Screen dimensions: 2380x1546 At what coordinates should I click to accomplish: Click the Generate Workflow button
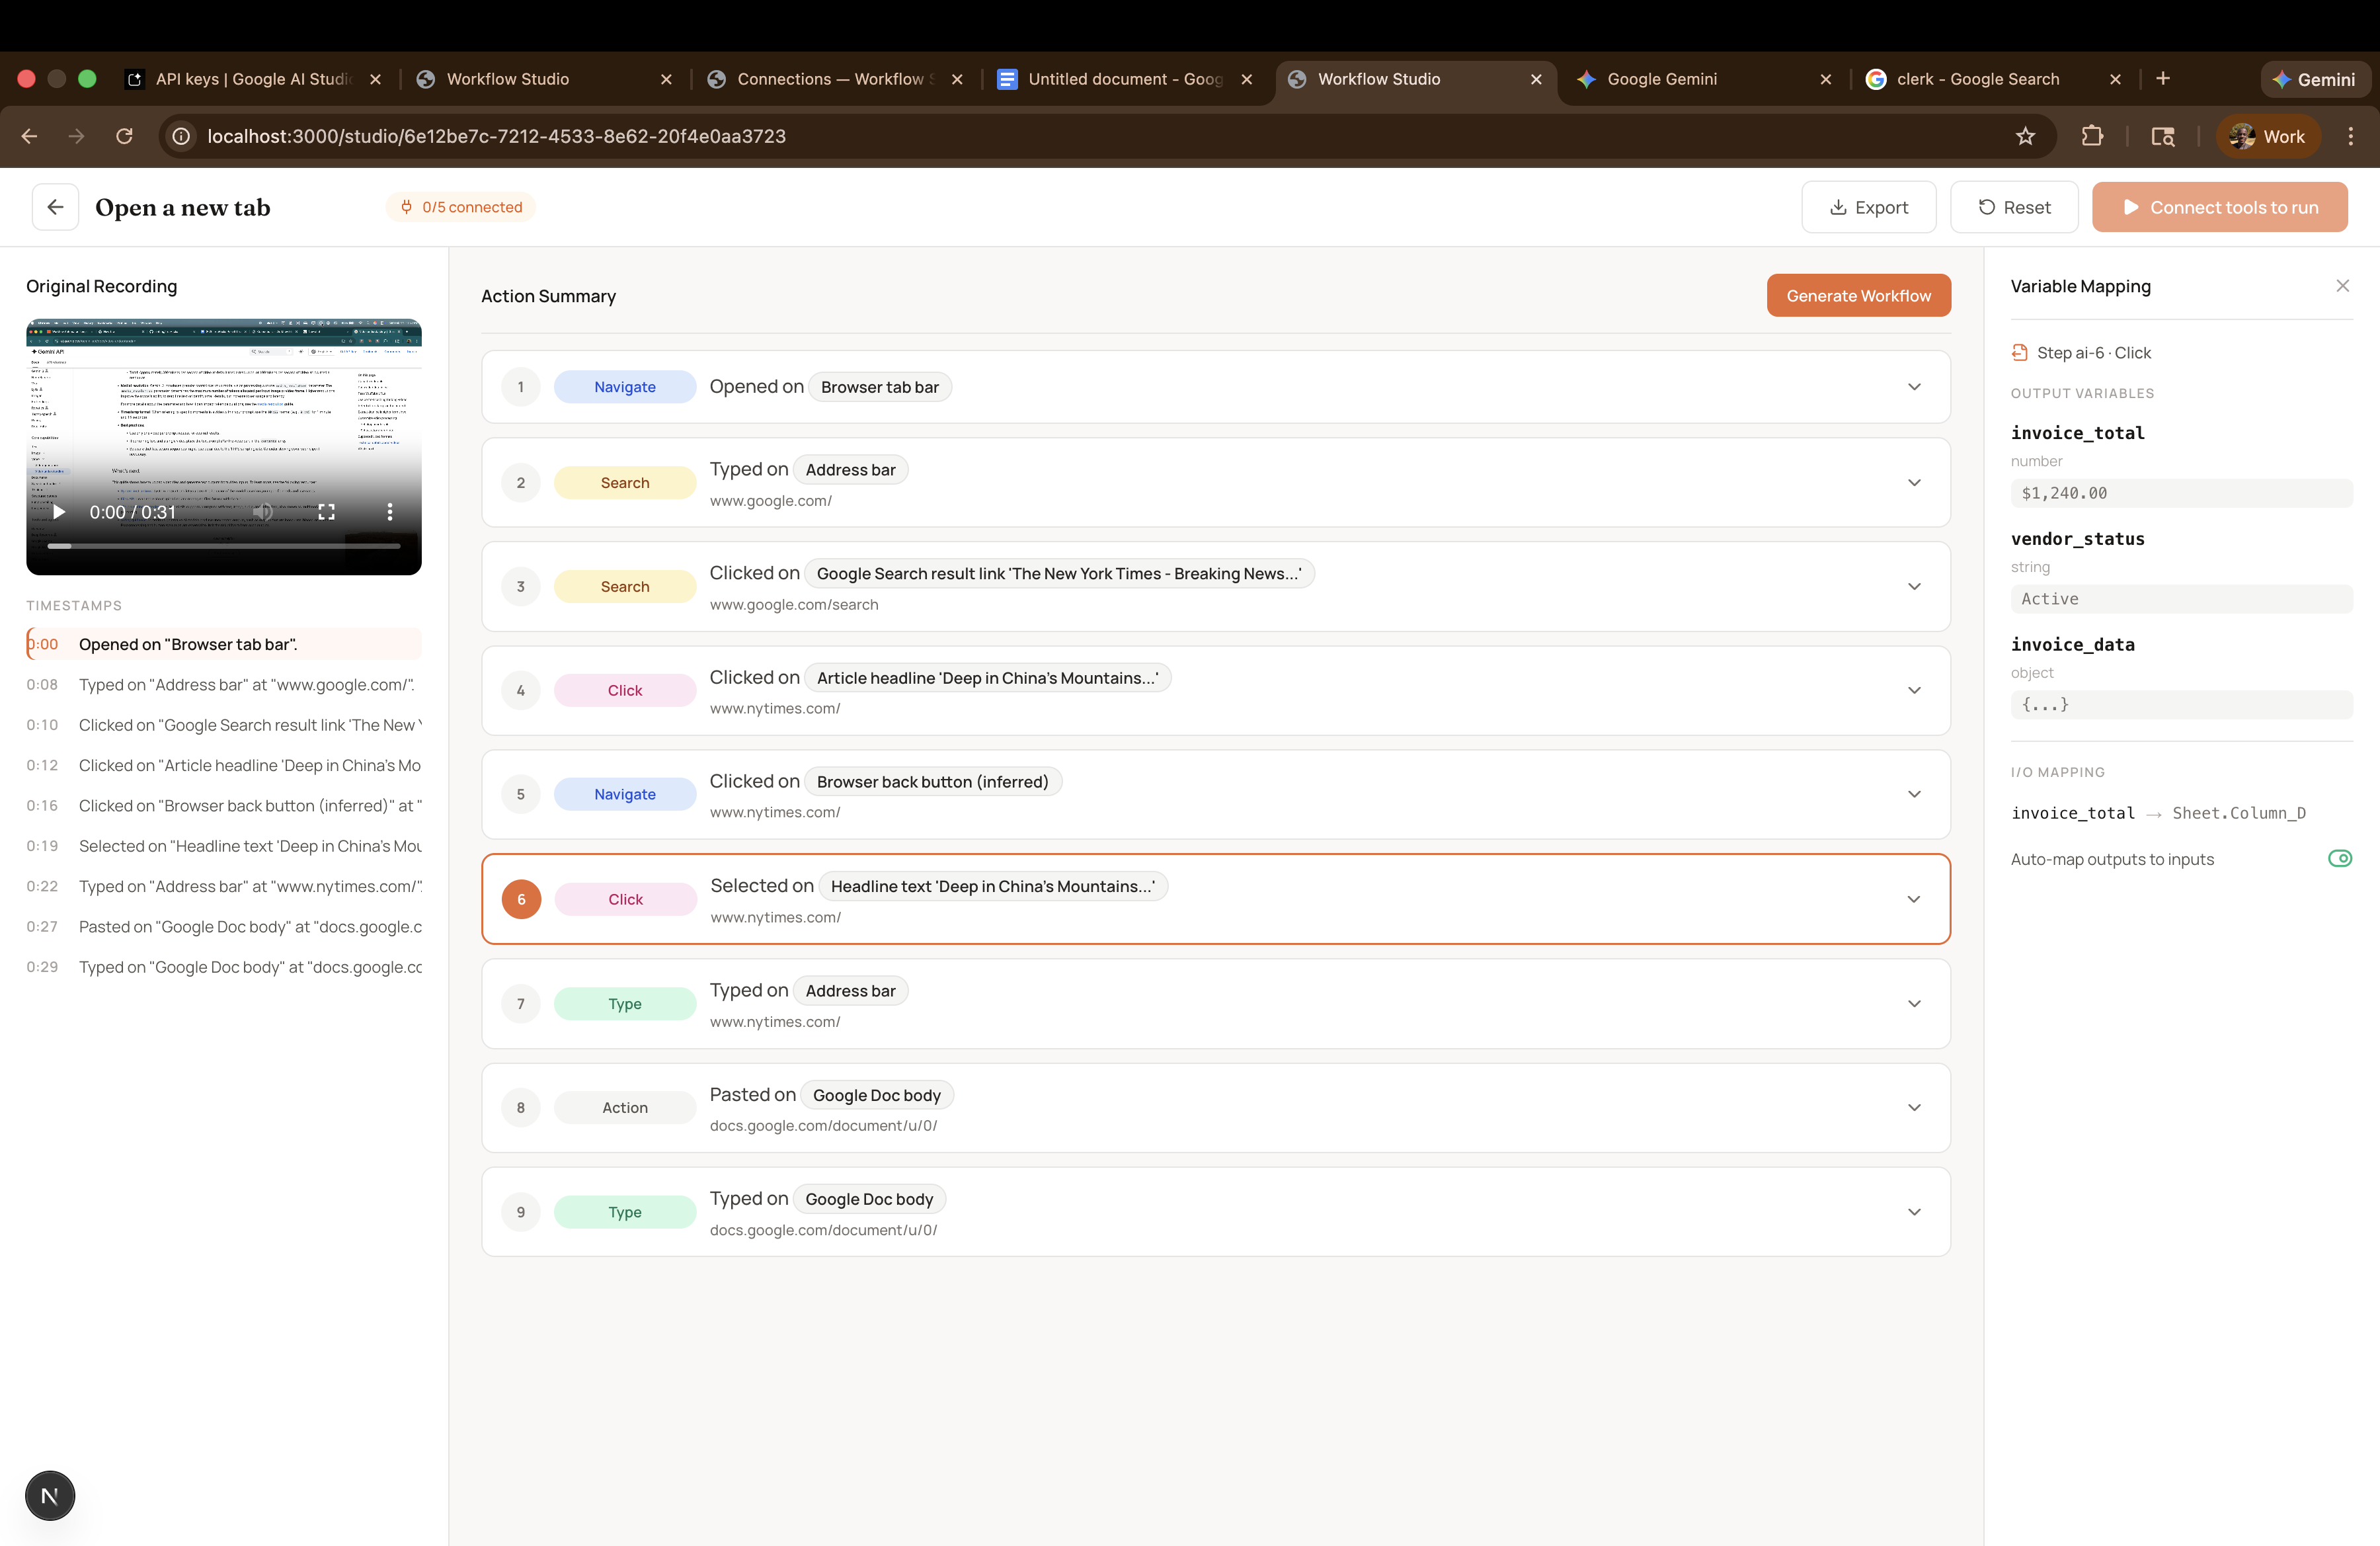pos(1857,296)
